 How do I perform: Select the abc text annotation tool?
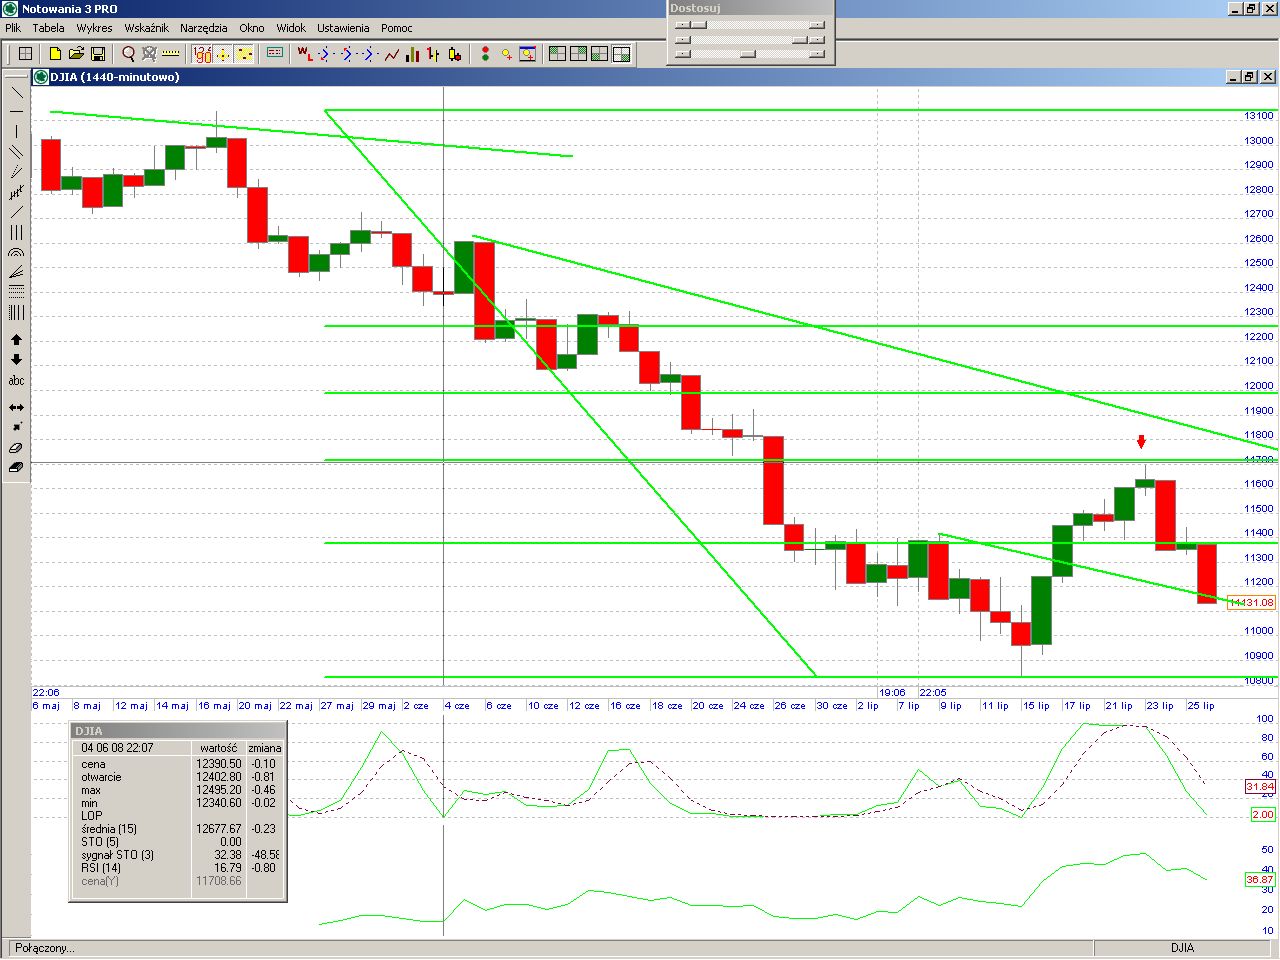click(16, 381)
